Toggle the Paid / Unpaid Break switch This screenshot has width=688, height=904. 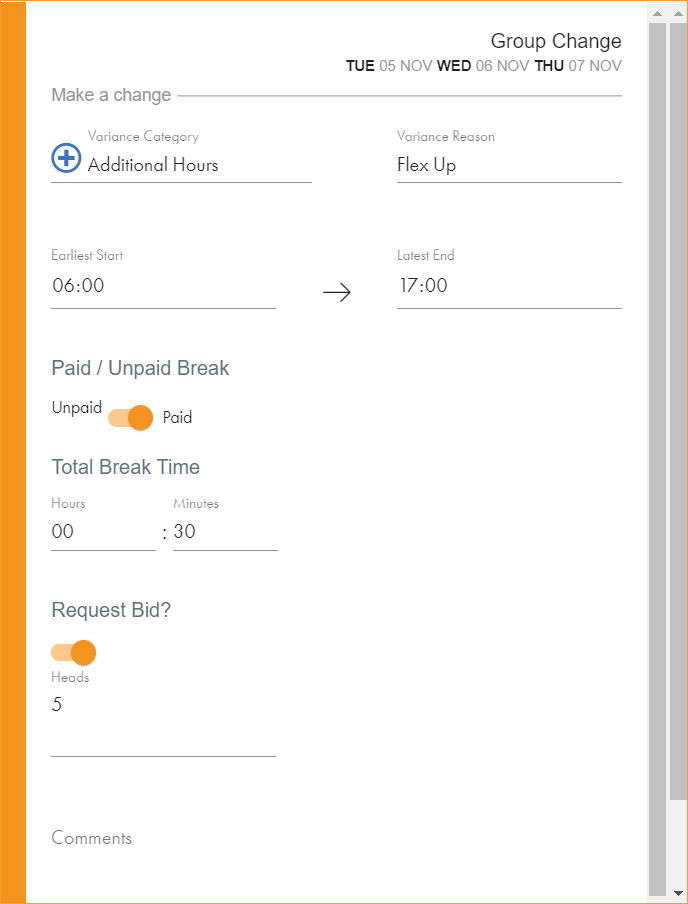[131, 417]
